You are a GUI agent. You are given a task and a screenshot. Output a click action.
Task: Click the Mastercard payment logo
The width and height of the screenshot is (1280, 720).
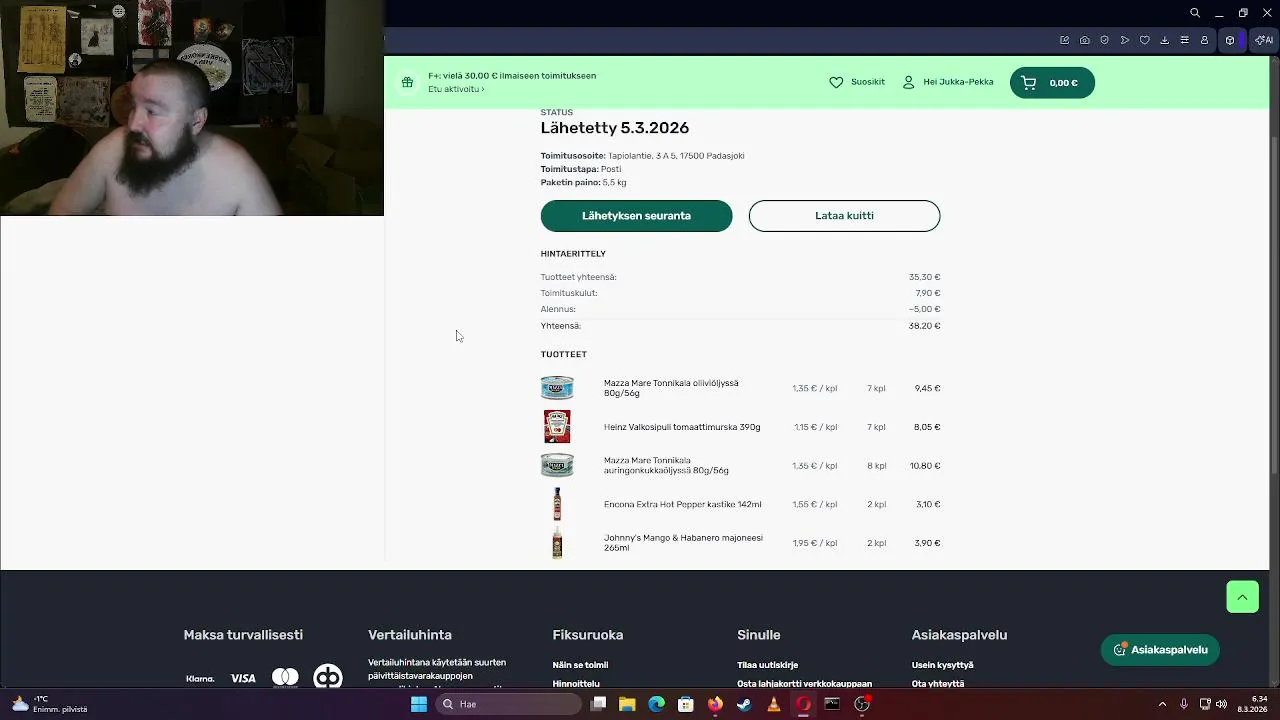(285, 677)
